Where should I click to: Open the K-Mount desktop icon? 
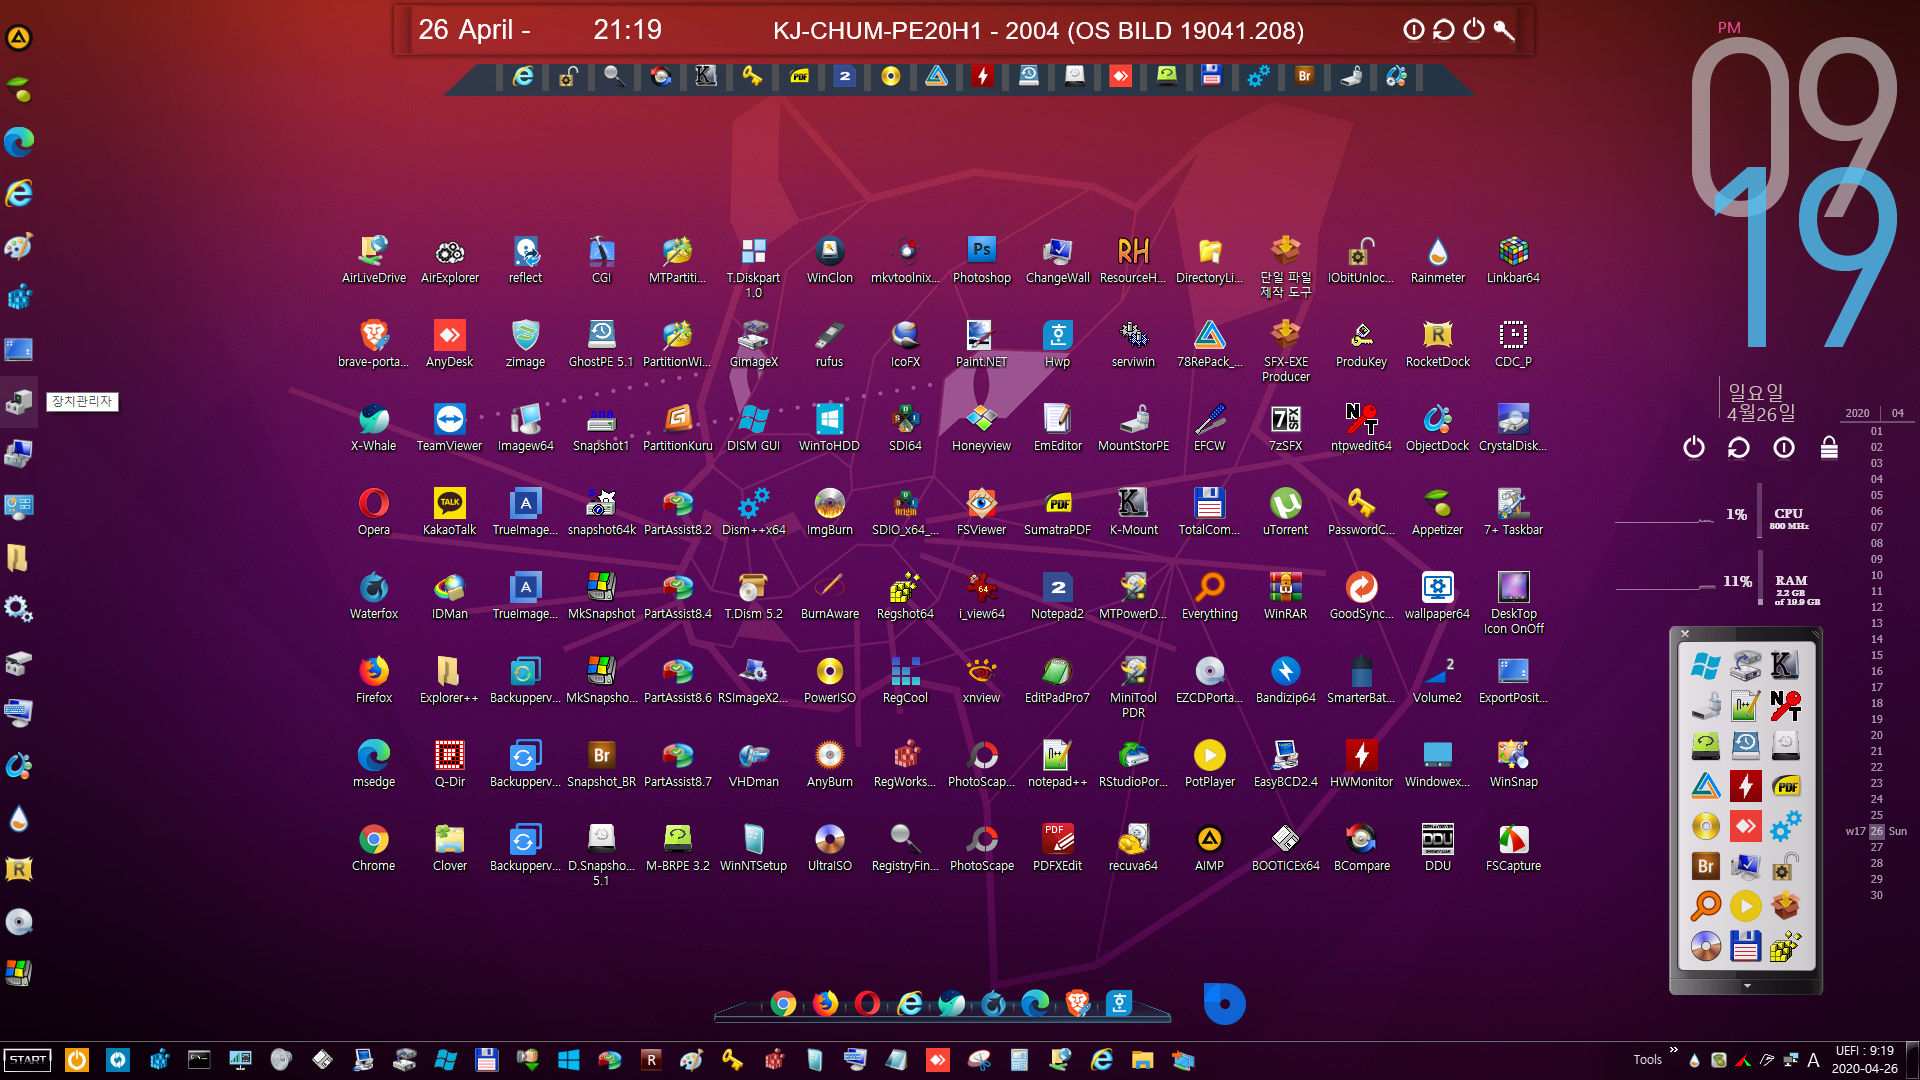(x=1133, y=513)
